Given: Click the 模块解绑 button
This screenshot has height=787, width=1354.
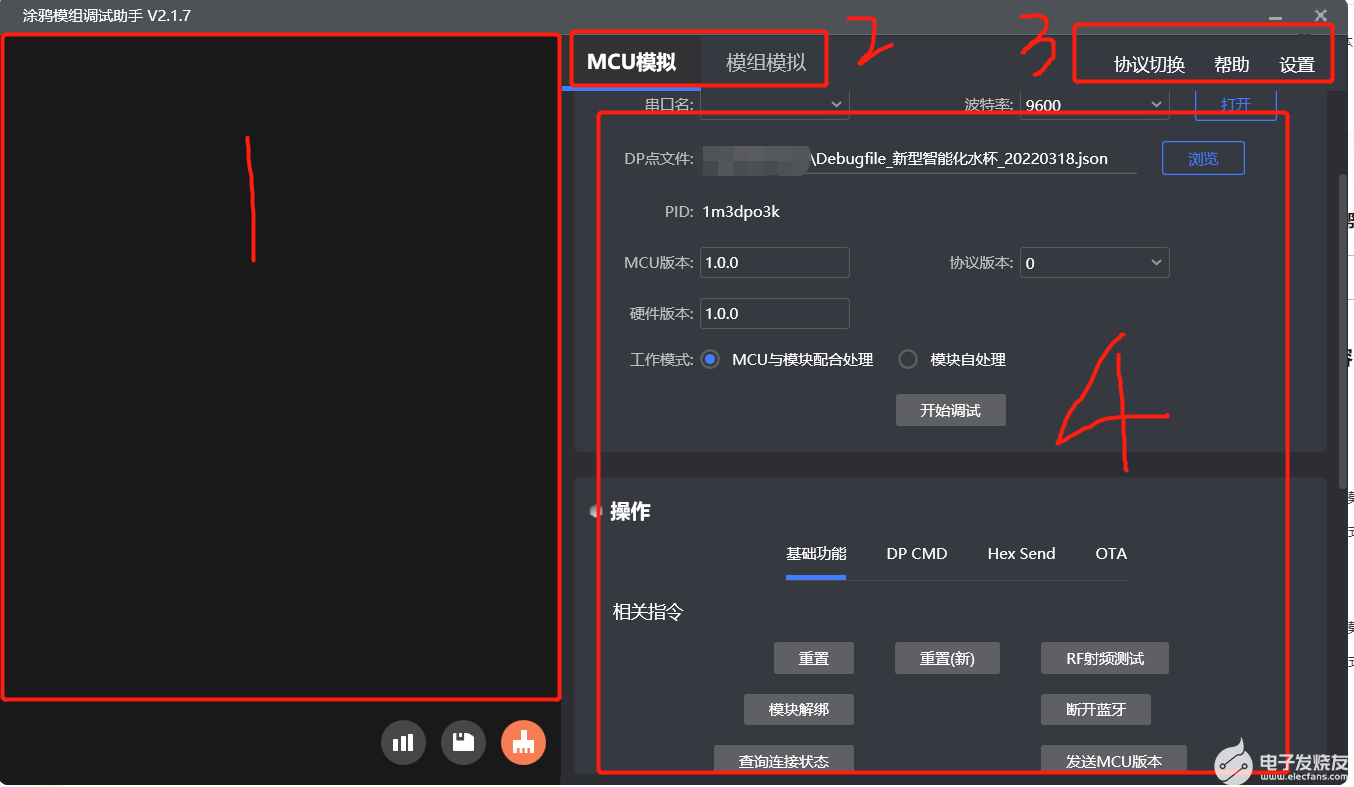Looking at the screenshot, I should [799, 709].
